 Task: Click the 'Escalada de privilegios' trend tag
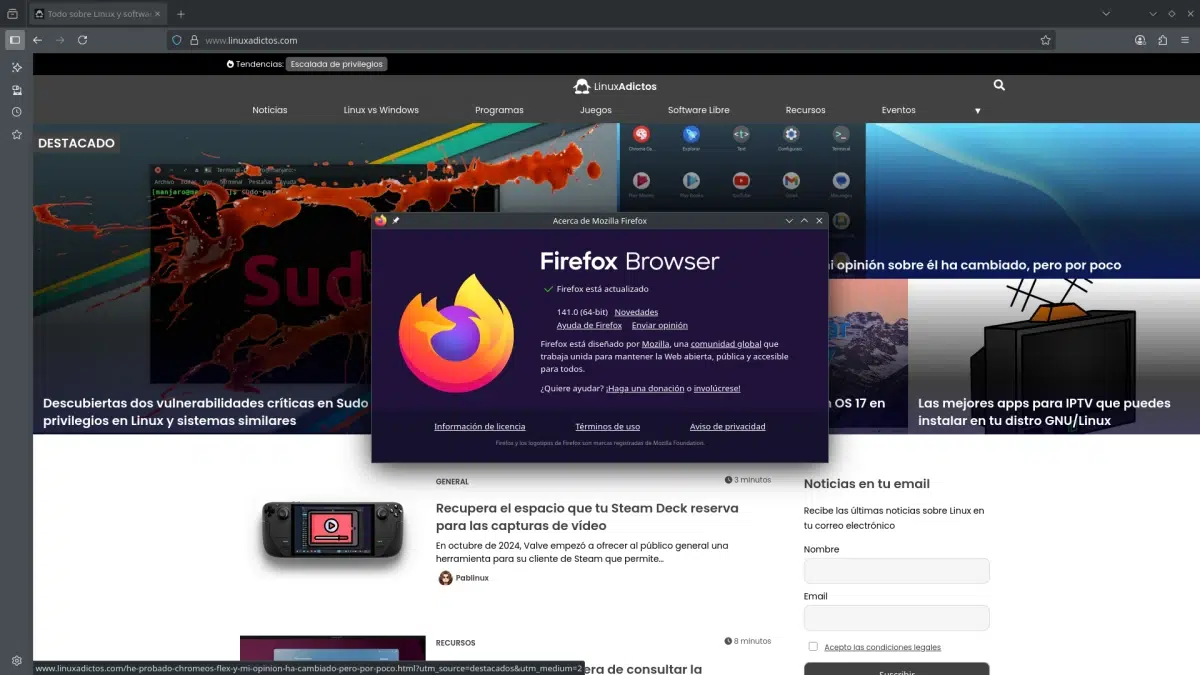pyautogui.click(x=336, y=64)
